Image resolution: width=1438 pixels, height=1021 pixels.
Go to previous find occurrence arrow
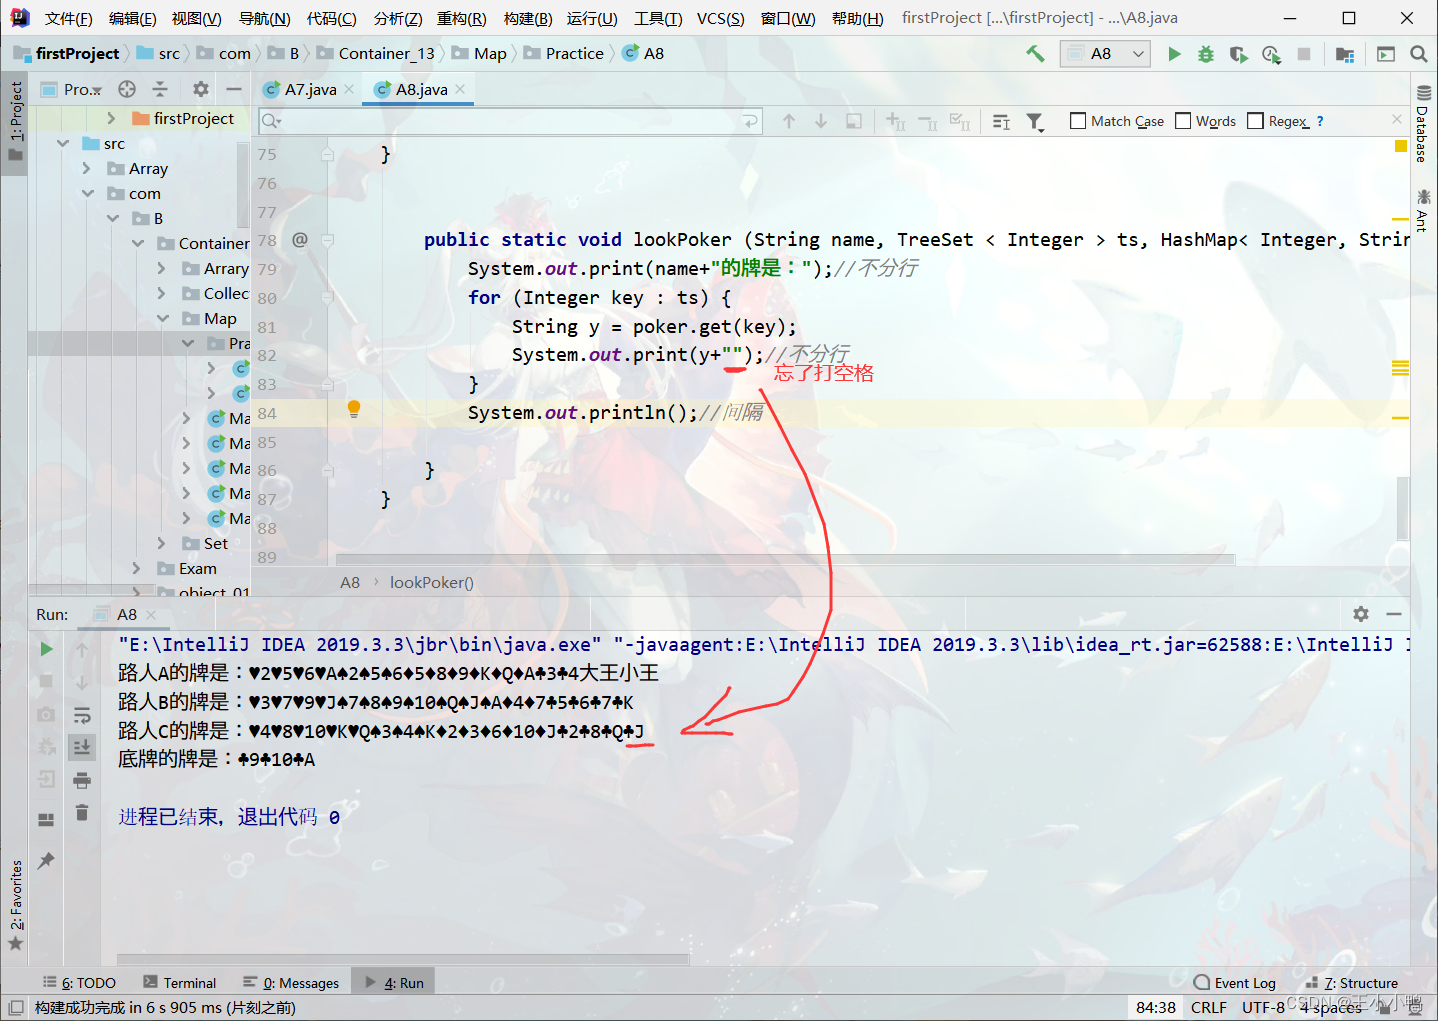[788, 121]
